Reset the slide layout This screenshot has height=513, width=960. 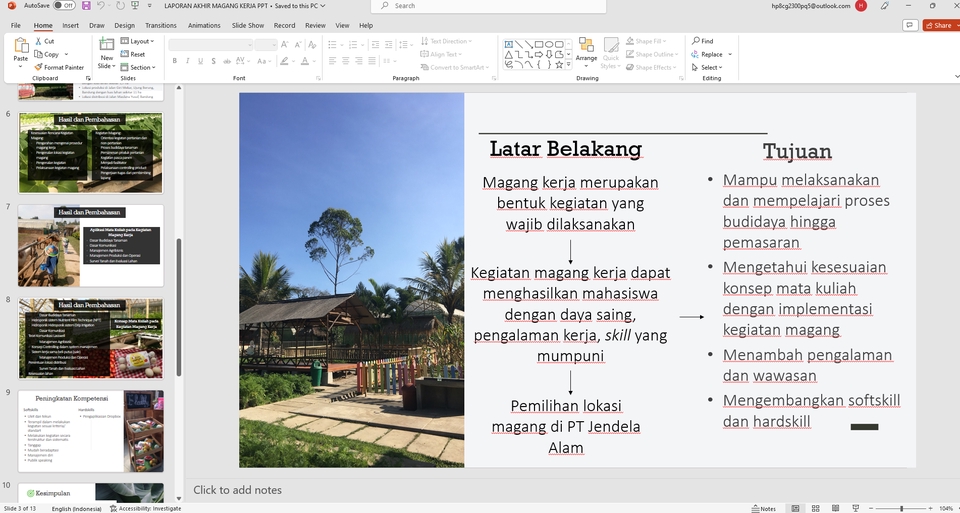[133, 54]
